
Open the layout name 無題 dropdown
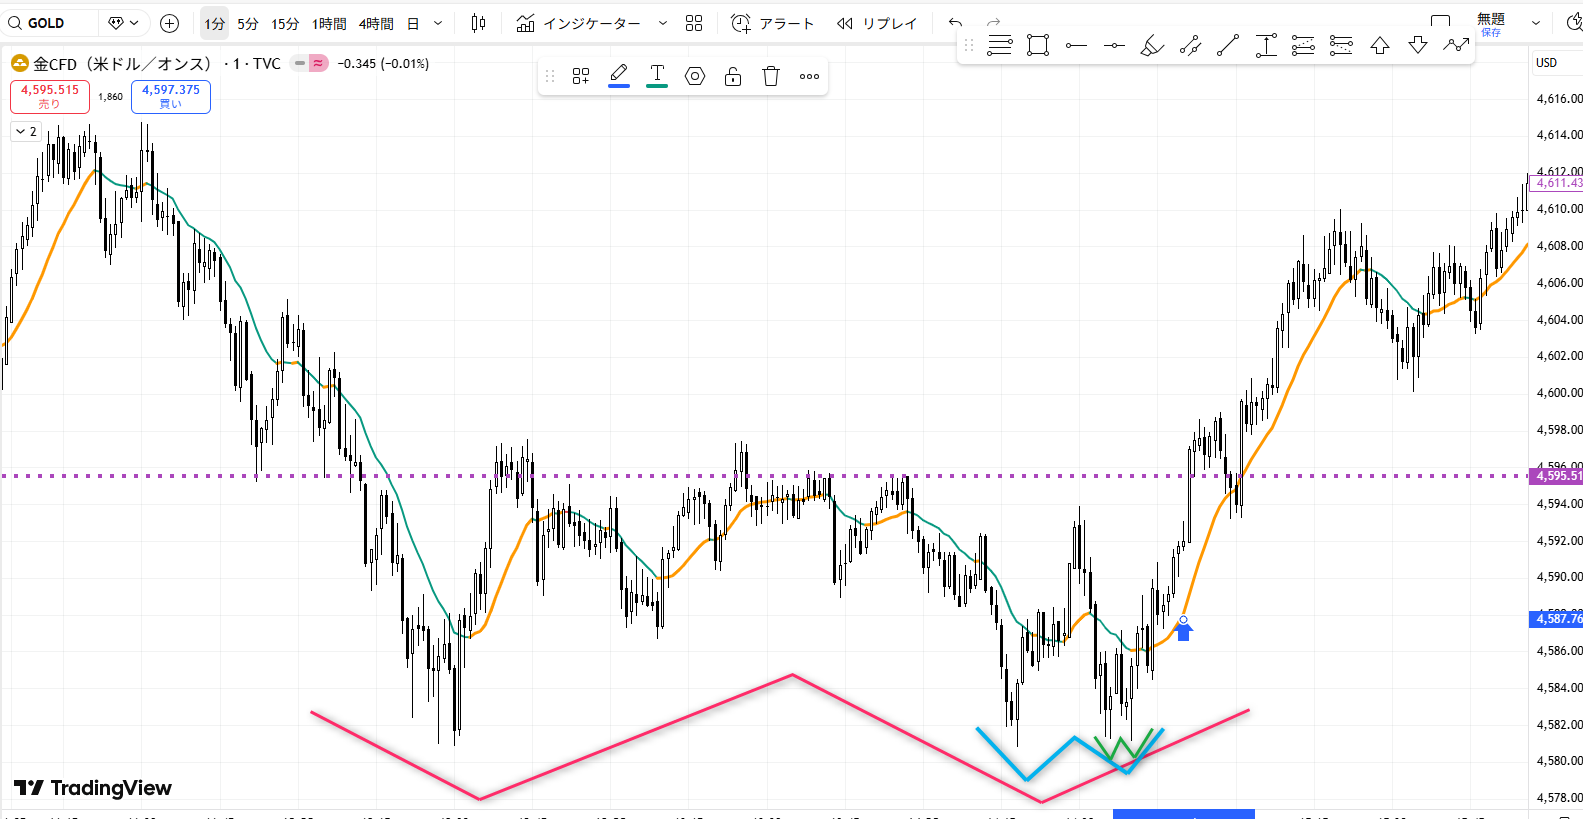tap(1536, 22)
